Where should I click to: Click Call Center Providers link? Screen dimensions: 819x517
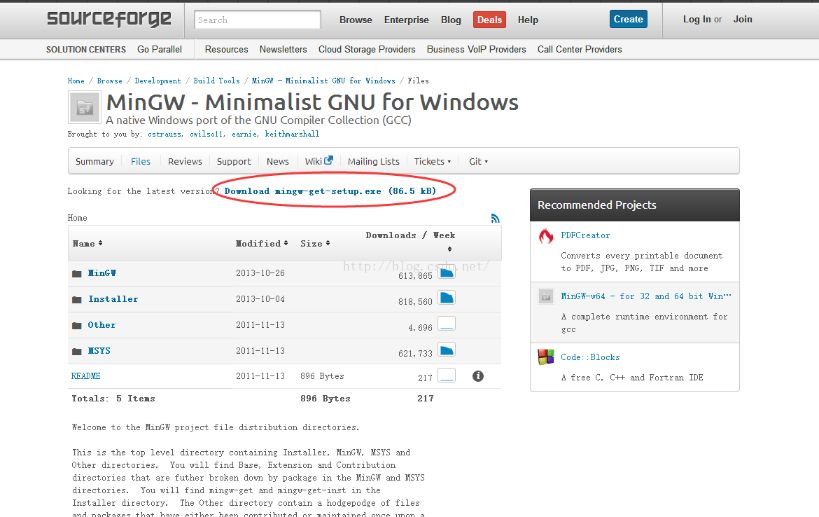pyautogui.click(x=580, y=49)
